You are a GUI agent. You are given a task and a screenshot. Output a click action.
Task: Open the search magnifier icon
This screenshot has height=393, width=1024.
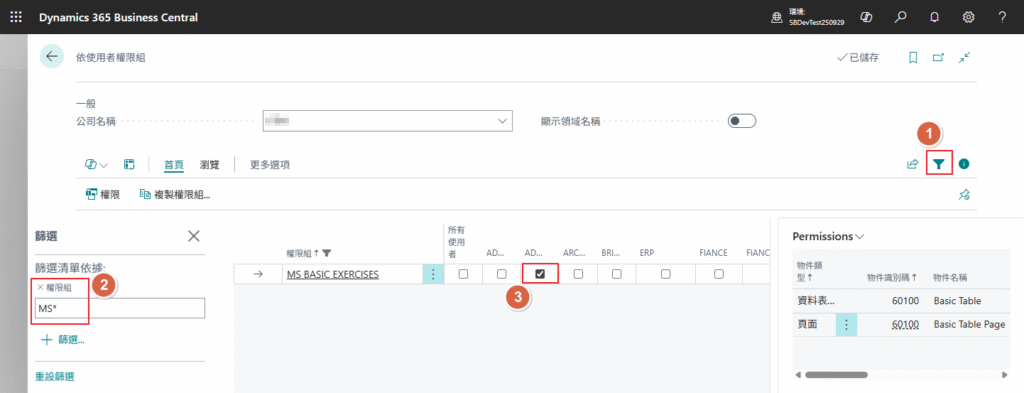pos(901,18)
